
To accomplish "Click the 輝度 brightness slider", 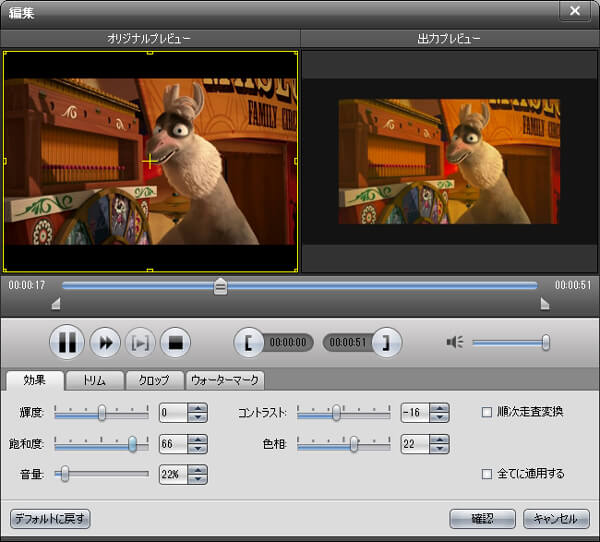I will [101, 413].
